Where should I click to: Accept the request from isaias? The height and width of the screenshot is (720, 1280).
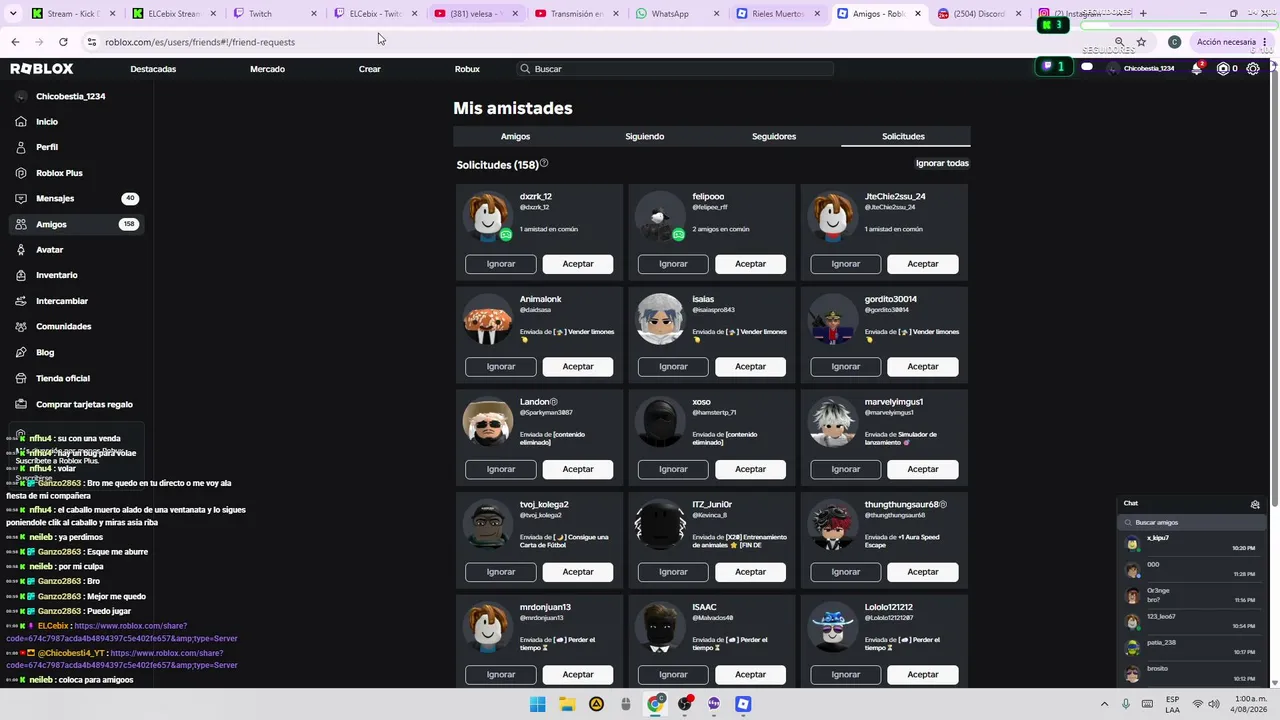click(x=751, y=367)
